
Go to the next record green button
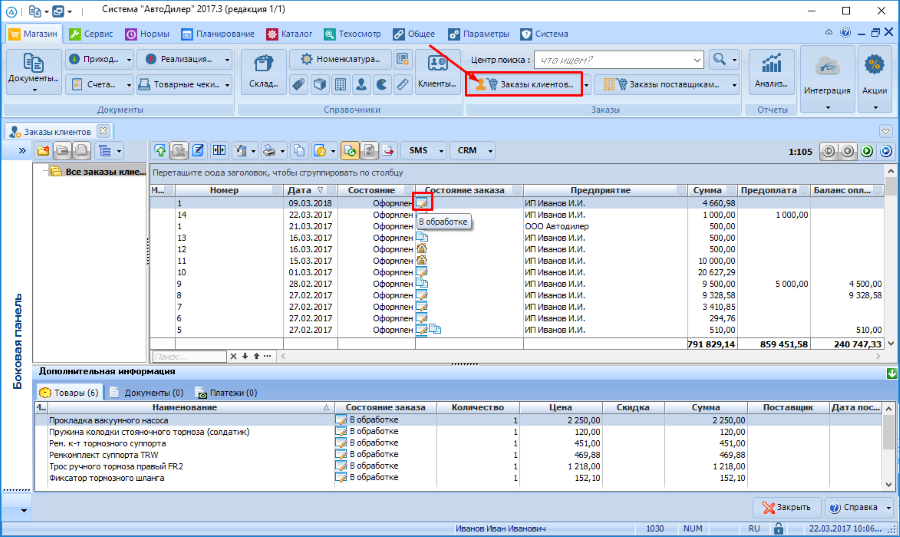tap(867, 151)
